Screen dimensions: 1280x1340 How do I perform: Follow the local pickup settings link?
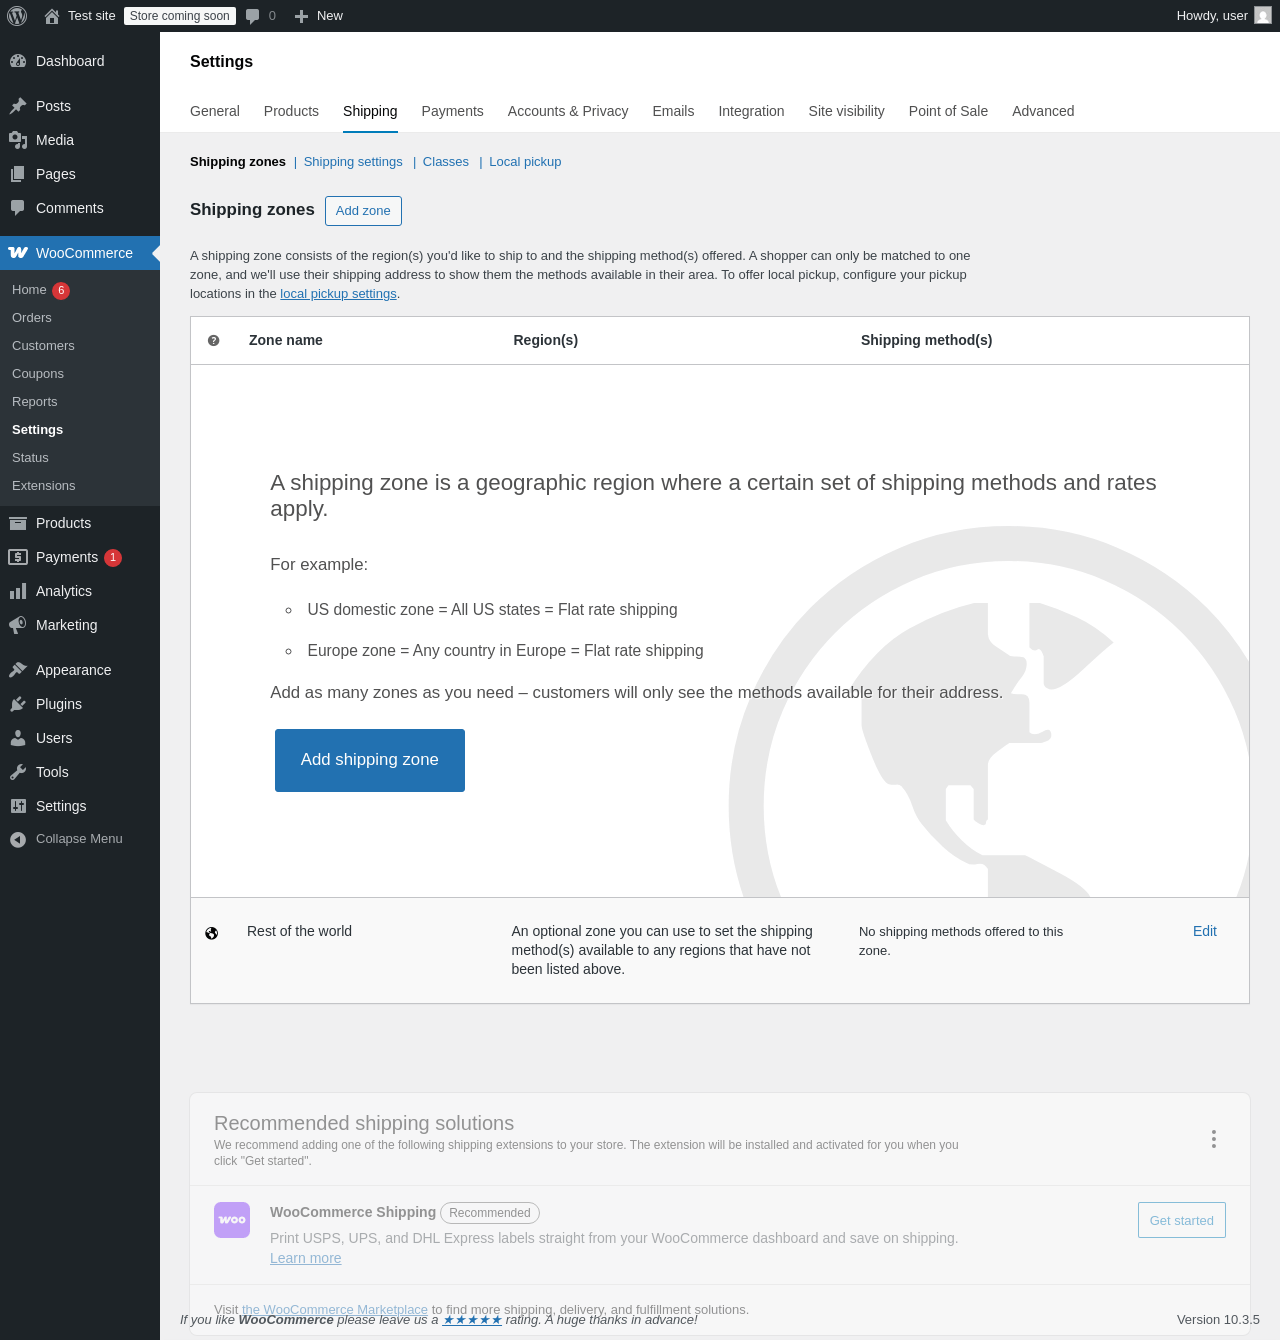click(x=338, y=294)
